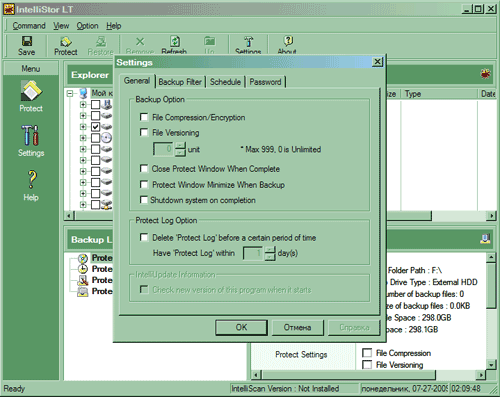Image resolution: width=500 pixels, height=397 pixels.
Task: Open Help in the left sidebar
Action: [31, 185]
